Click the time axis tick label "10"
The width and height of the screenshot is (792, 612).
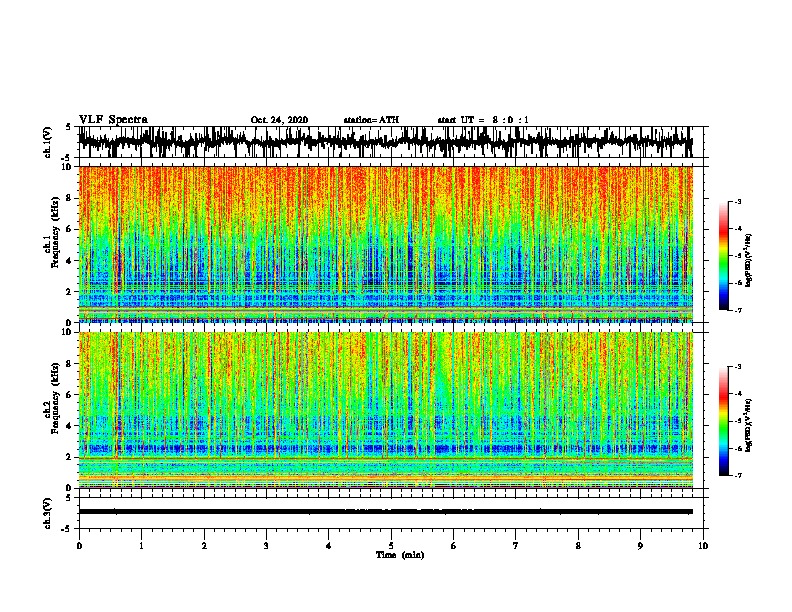pyautogui.click(x=703, y=546)
